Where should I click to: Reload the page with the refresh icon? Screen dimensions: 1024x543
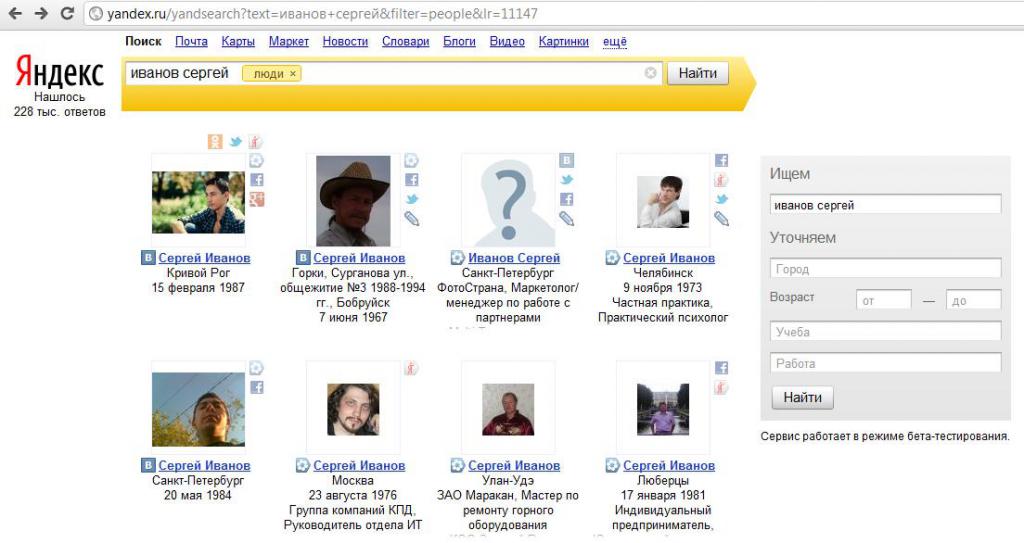(x=67, y=13)
